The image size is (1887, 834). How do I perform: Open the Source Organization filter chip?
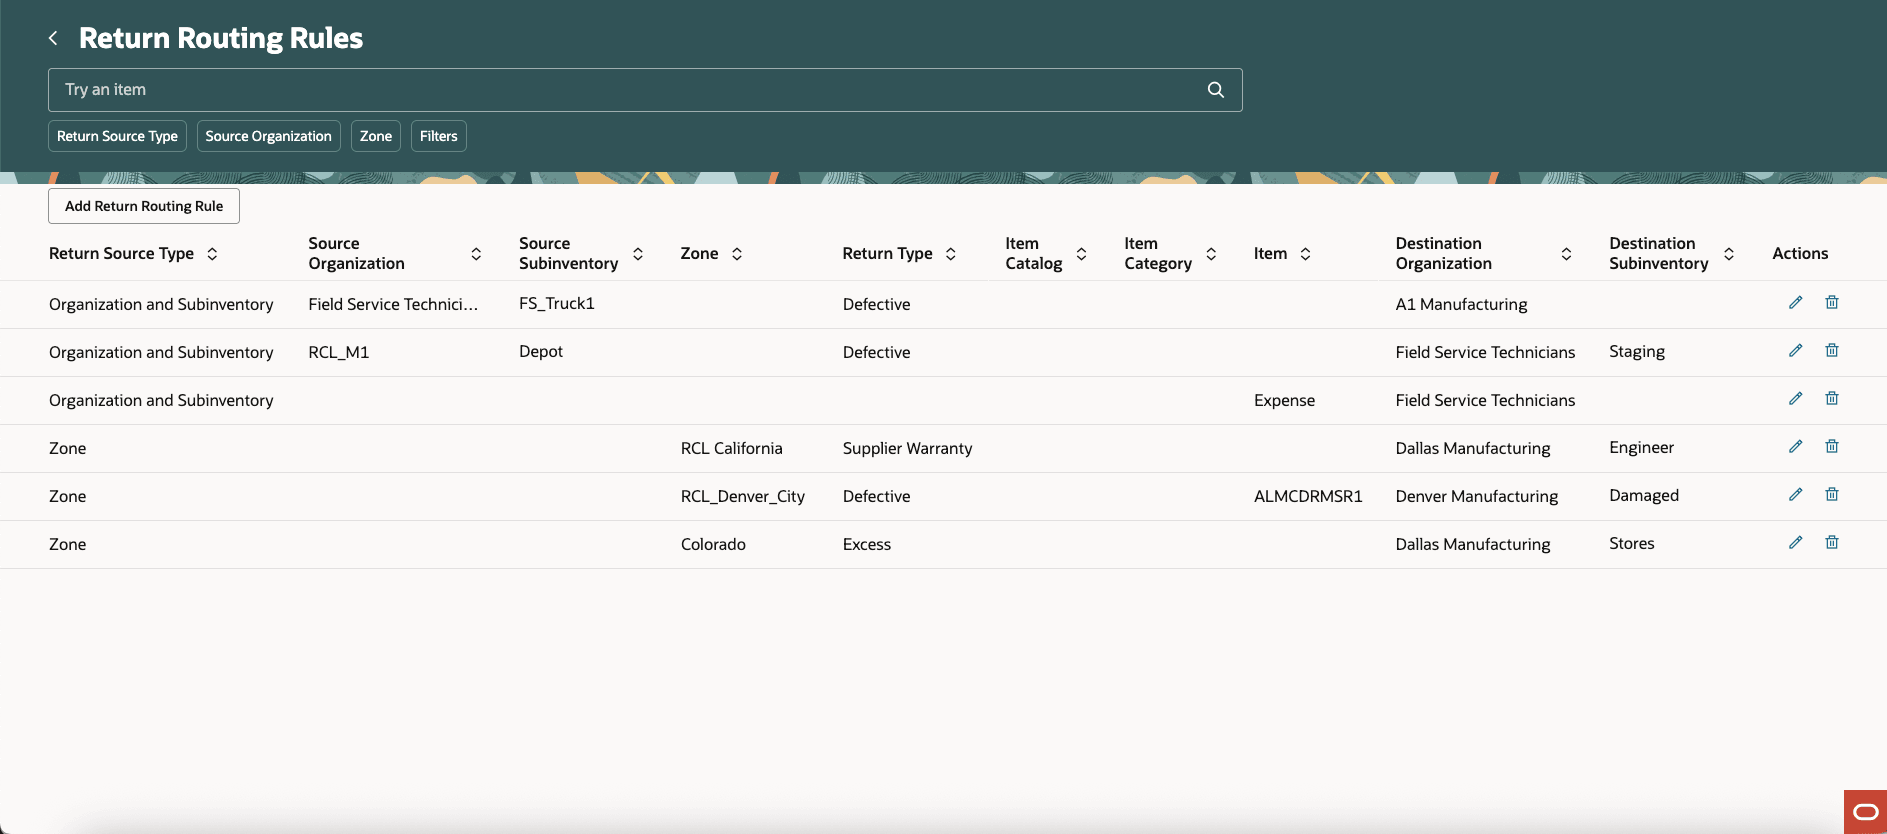(268, 136)
